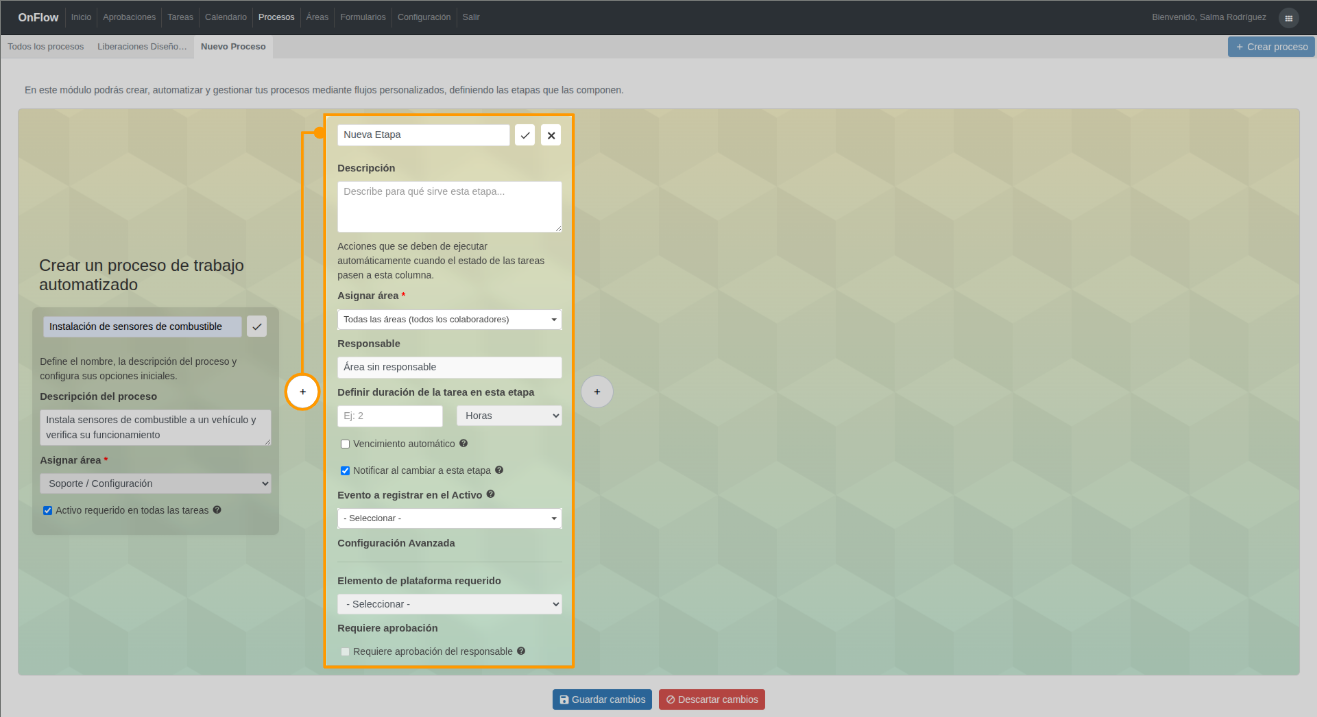
Task: Click Salir to log out
Action: tap(471, 17)
